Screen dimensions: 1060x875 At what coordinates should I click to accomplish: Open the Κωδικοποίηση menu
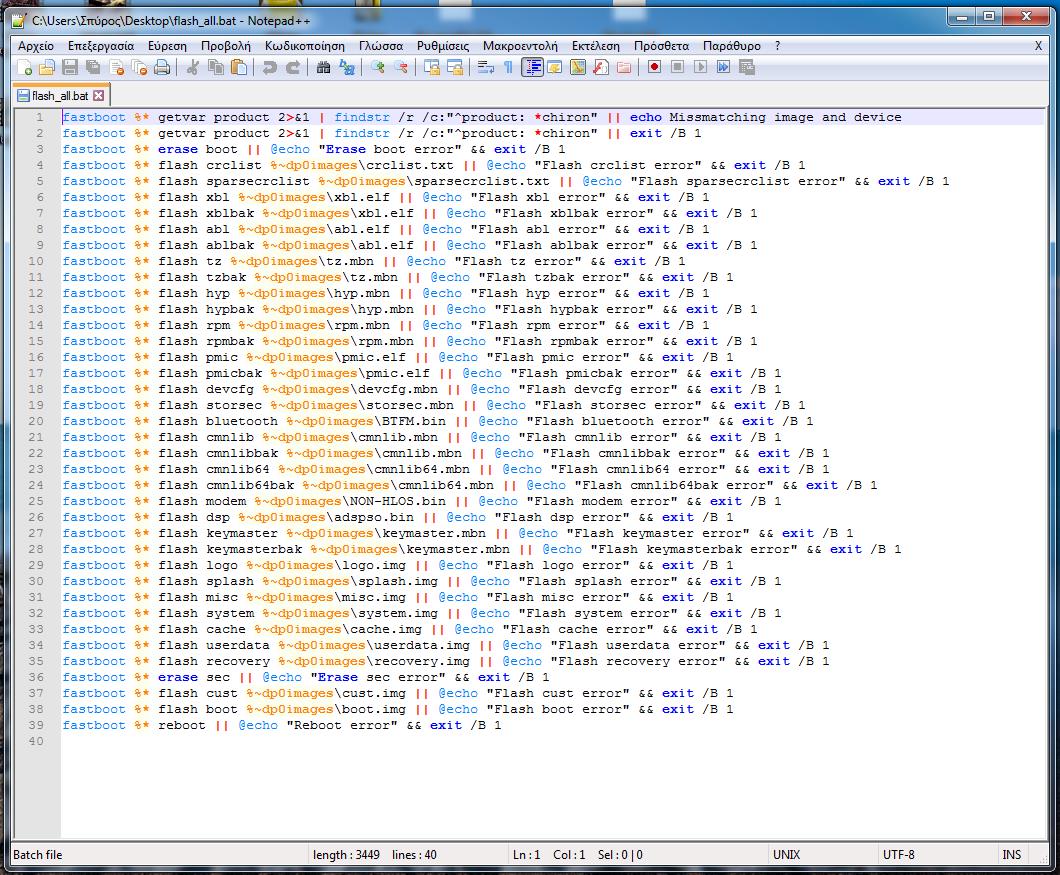(x=304, y=46)
